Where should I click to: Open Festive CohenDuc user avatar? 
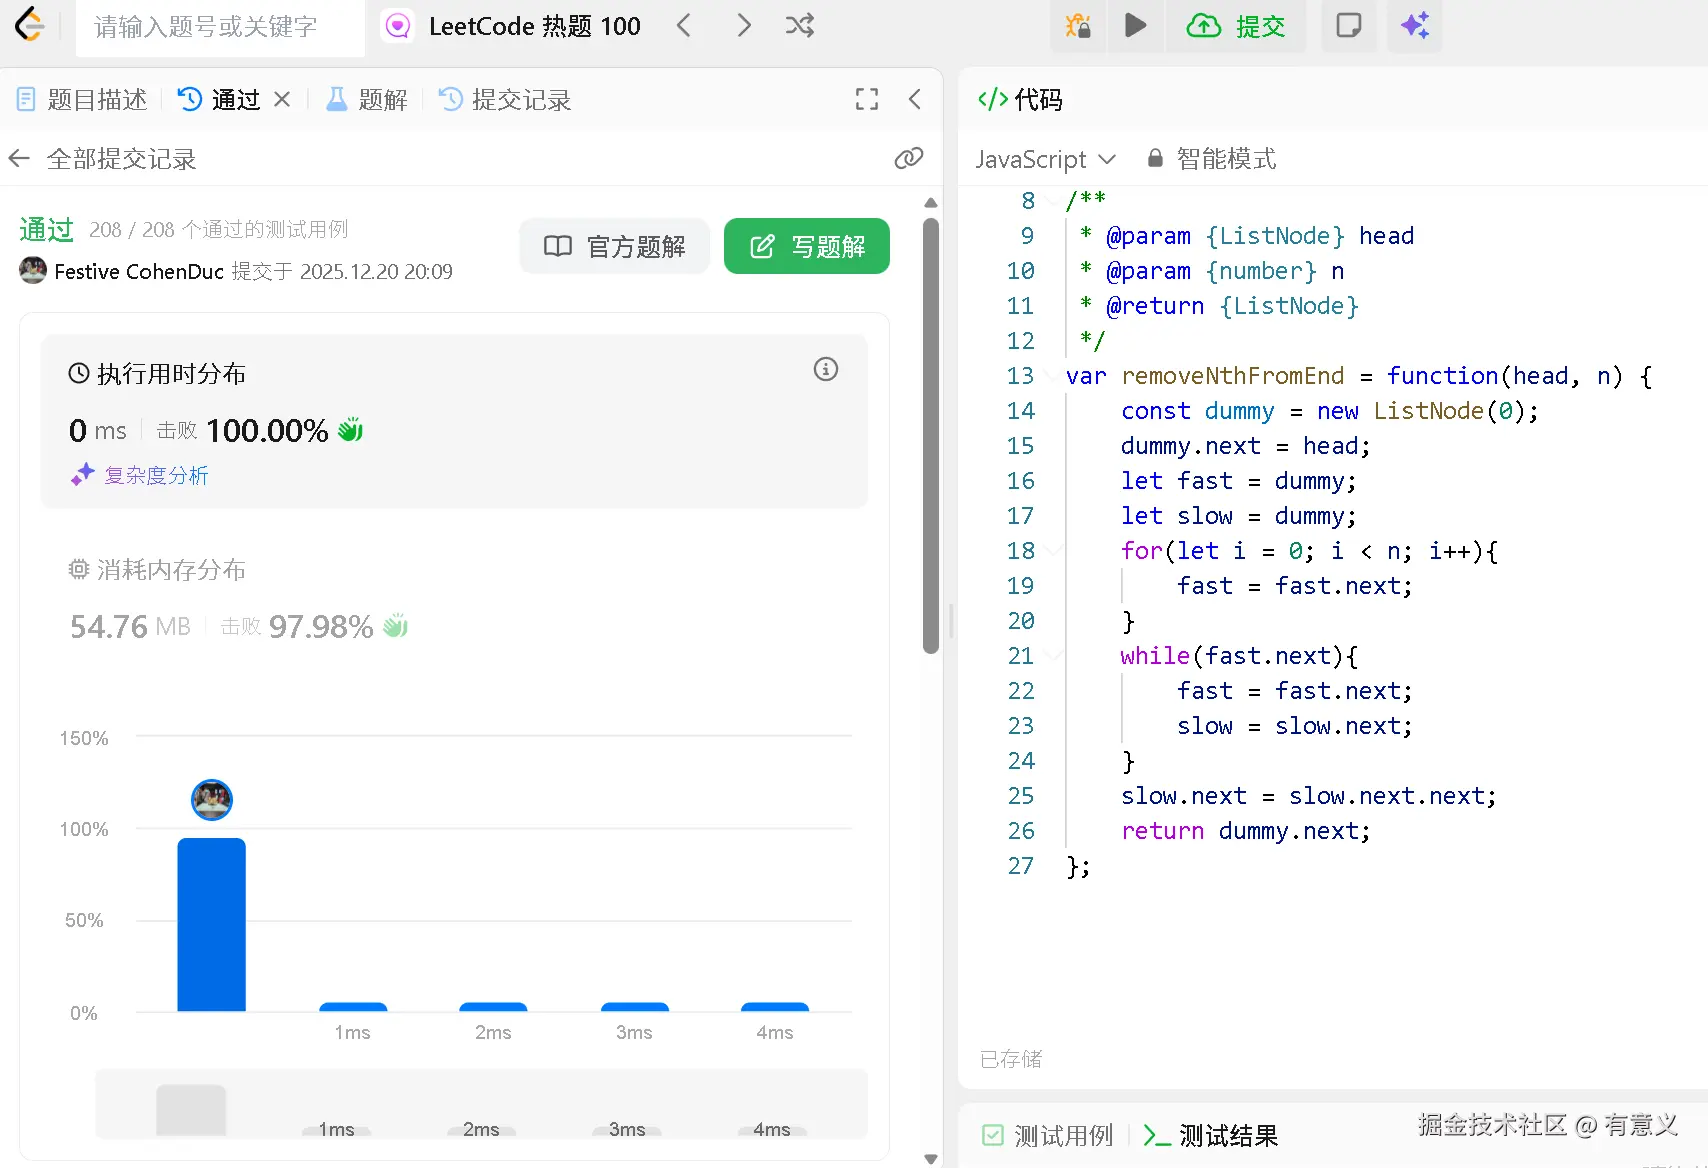pos(33,271)
